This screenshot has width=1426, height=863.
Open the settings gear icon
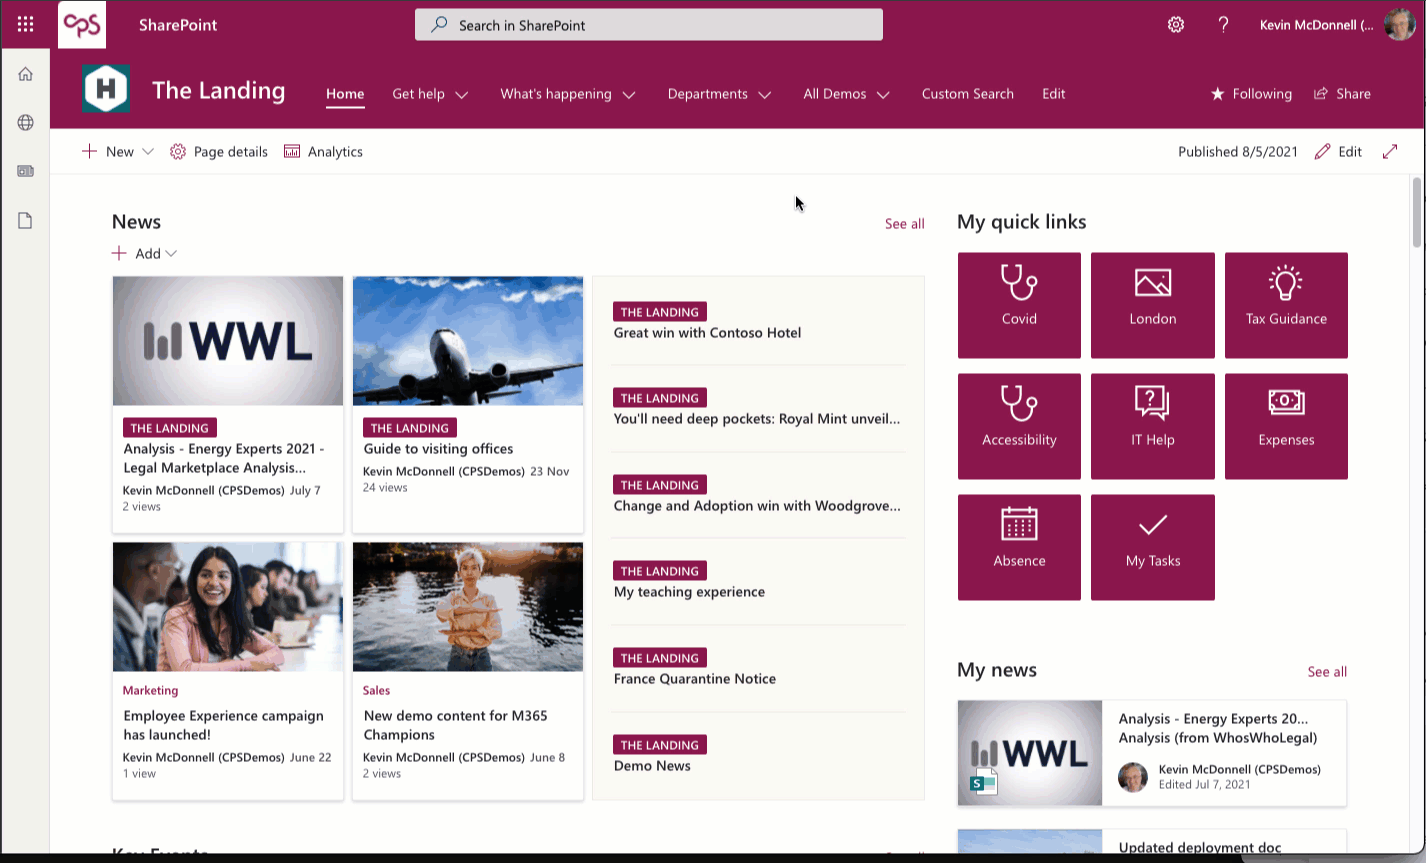[1176, 24]
